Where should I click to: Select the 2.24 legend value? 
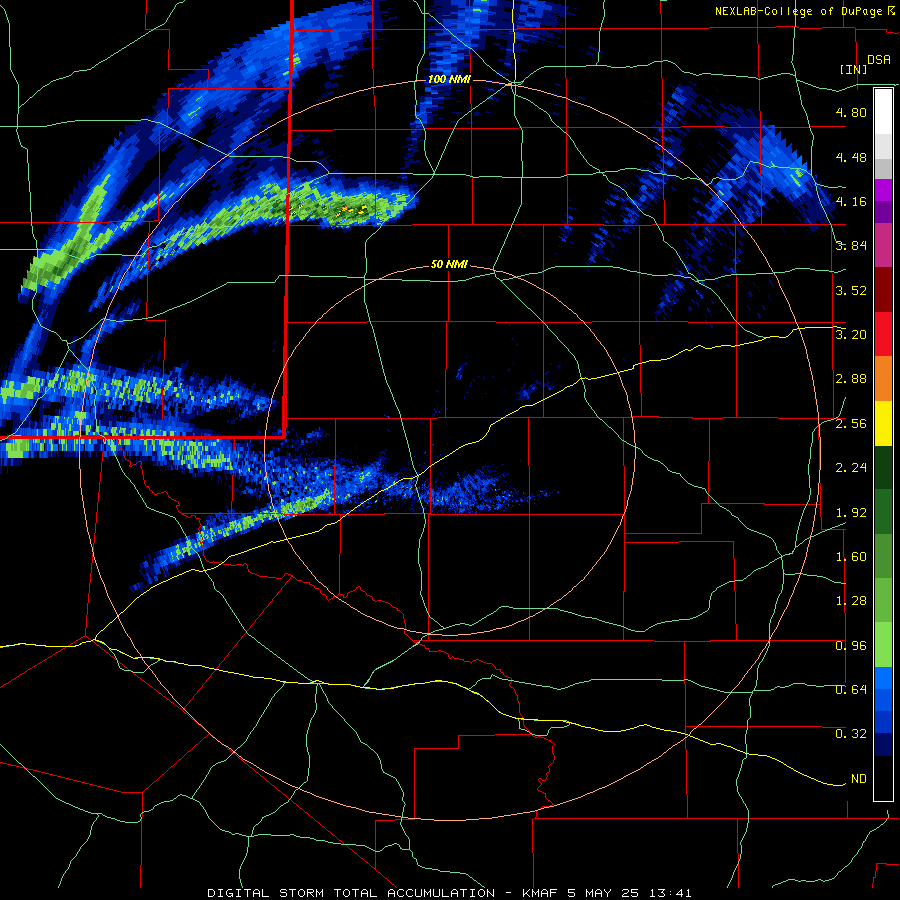[x=851, y=468]
